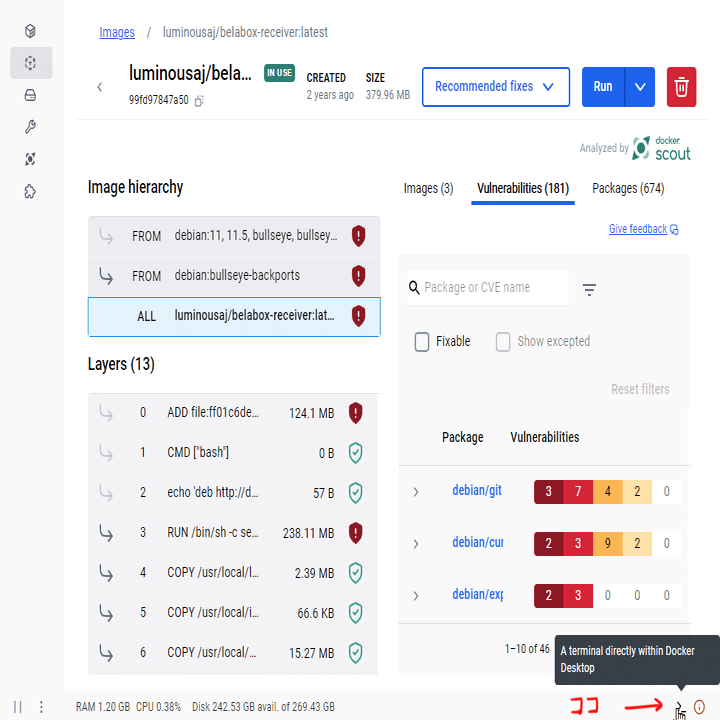
Task: Delete the image with trash button
Action: click(681, 87)
